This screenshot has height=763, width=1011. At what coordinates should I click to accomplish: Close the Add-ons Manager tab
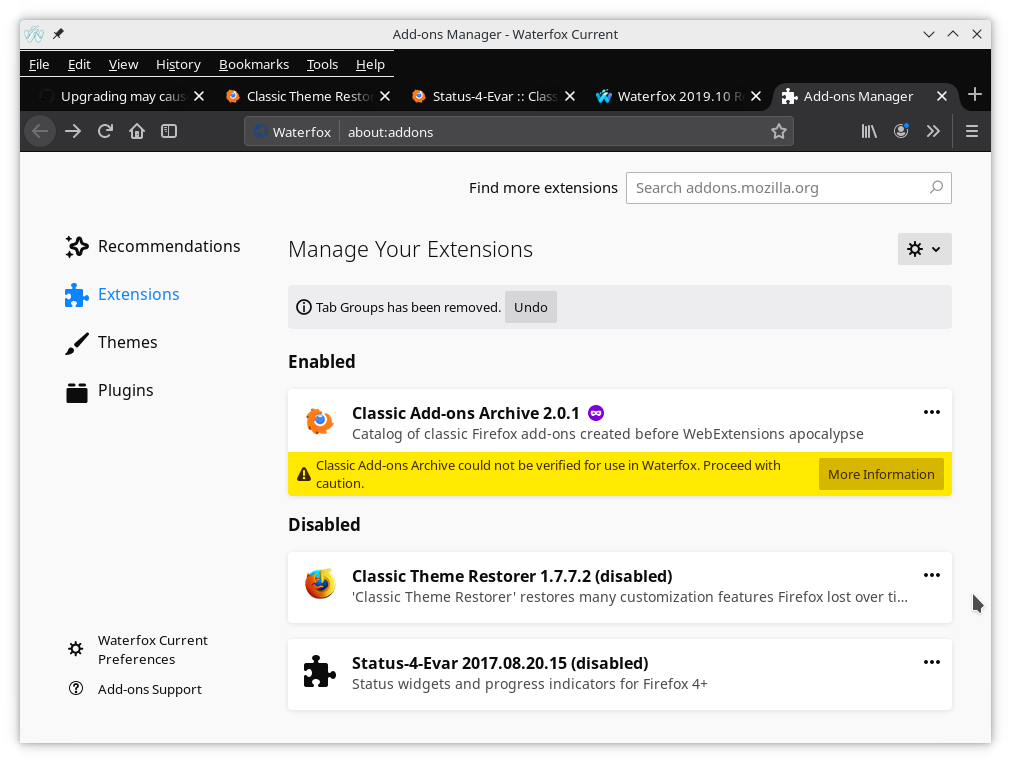pyautogui.click(x=942, y=96)
